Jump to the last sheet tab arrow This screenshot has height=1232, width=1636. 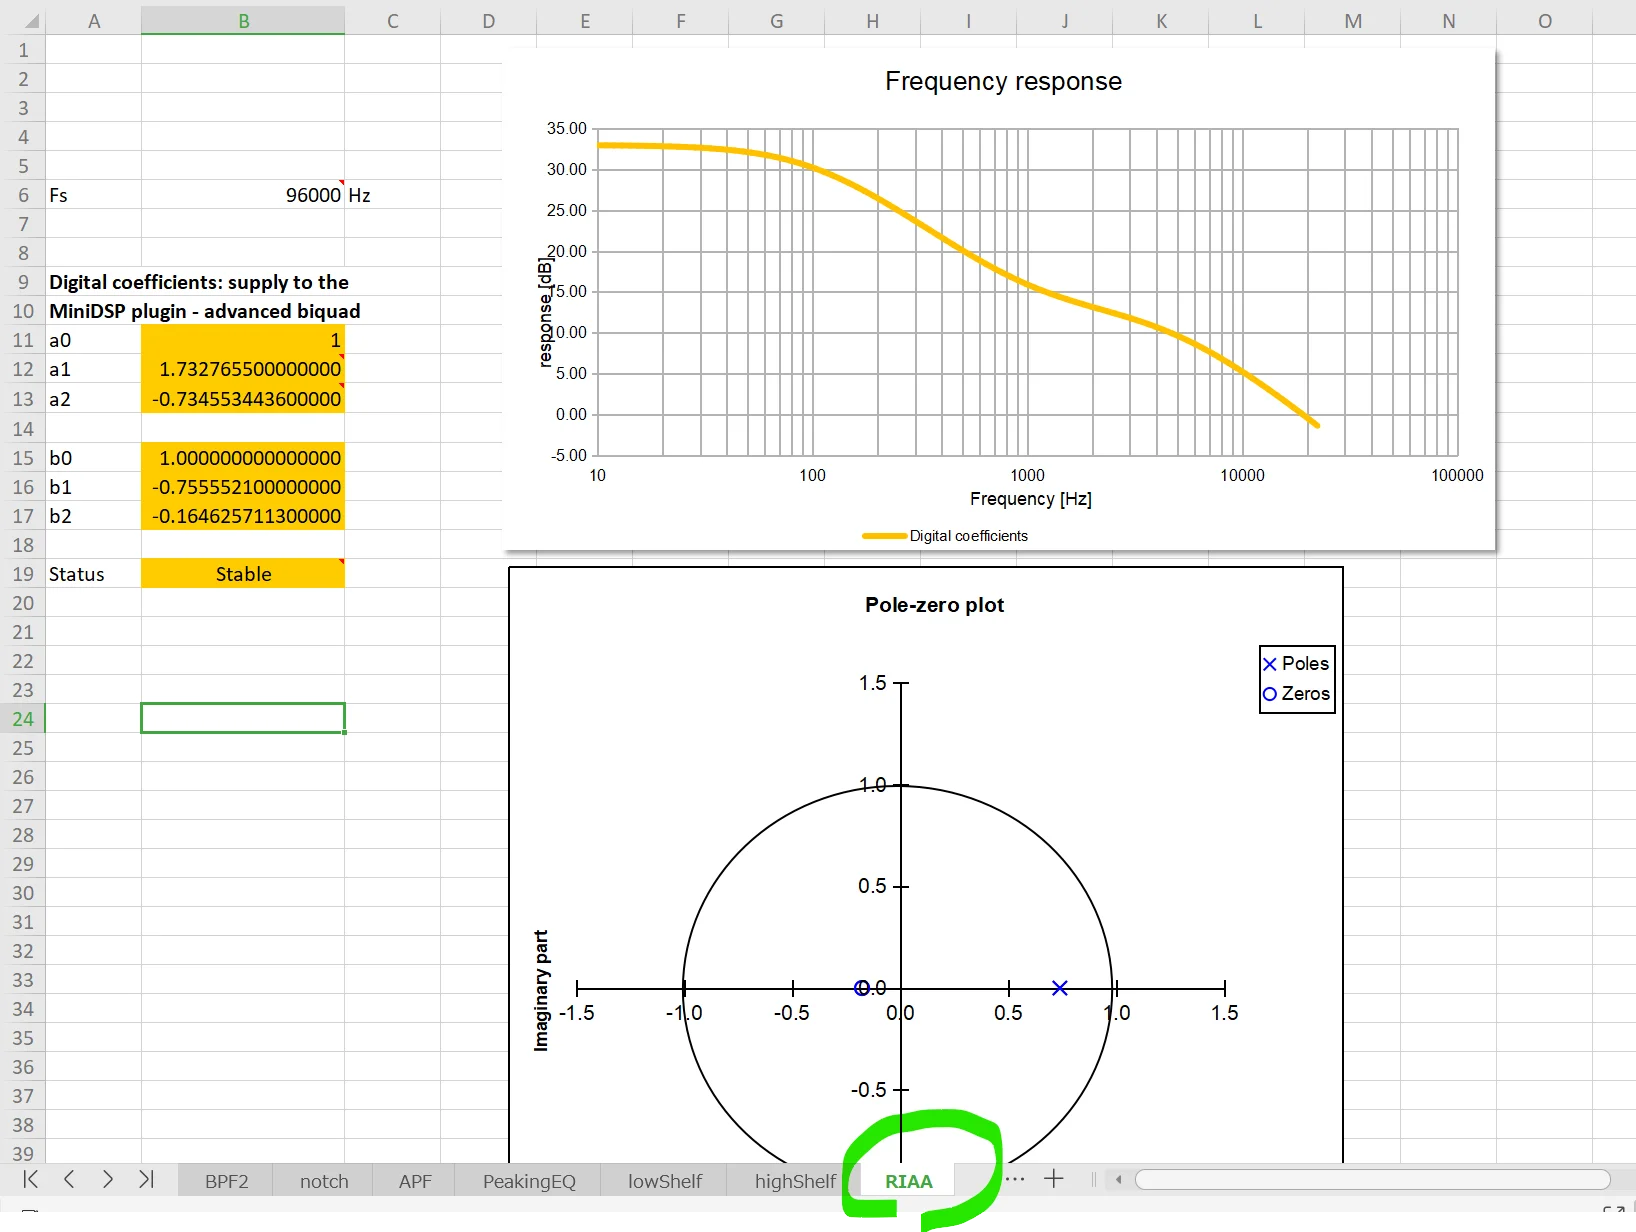(146, 1179)
